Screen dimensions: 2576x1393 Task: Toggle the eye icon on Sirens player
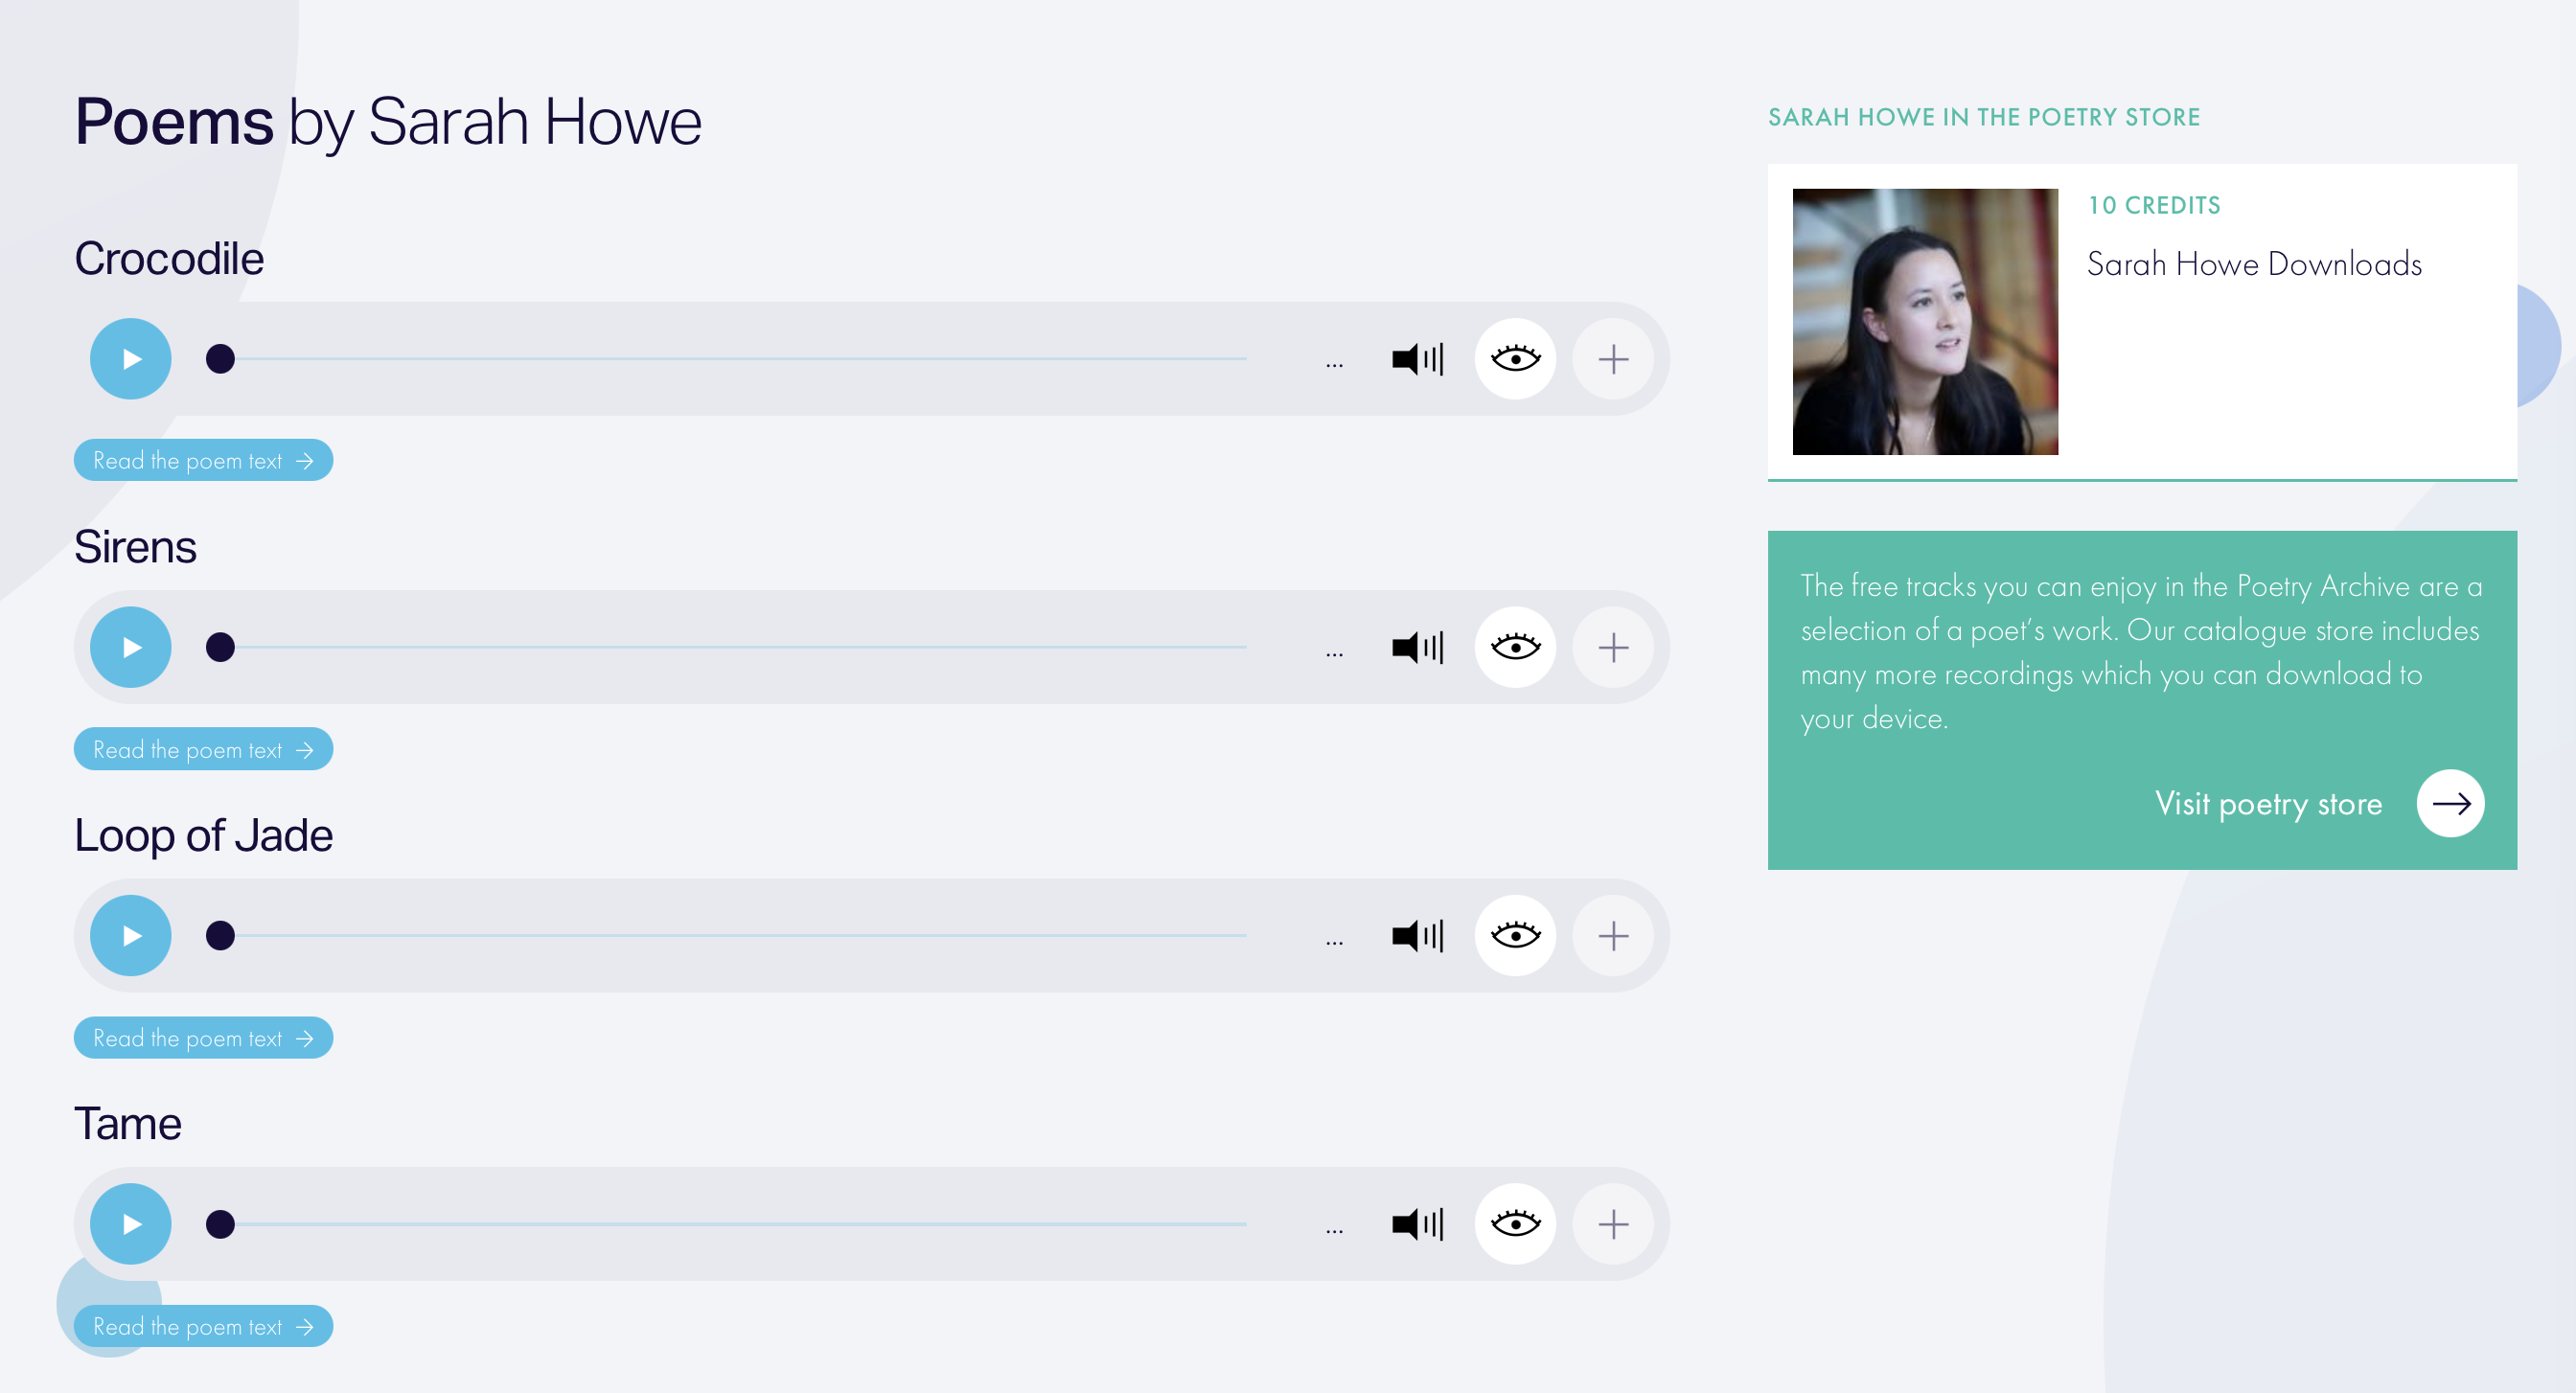1514,647
